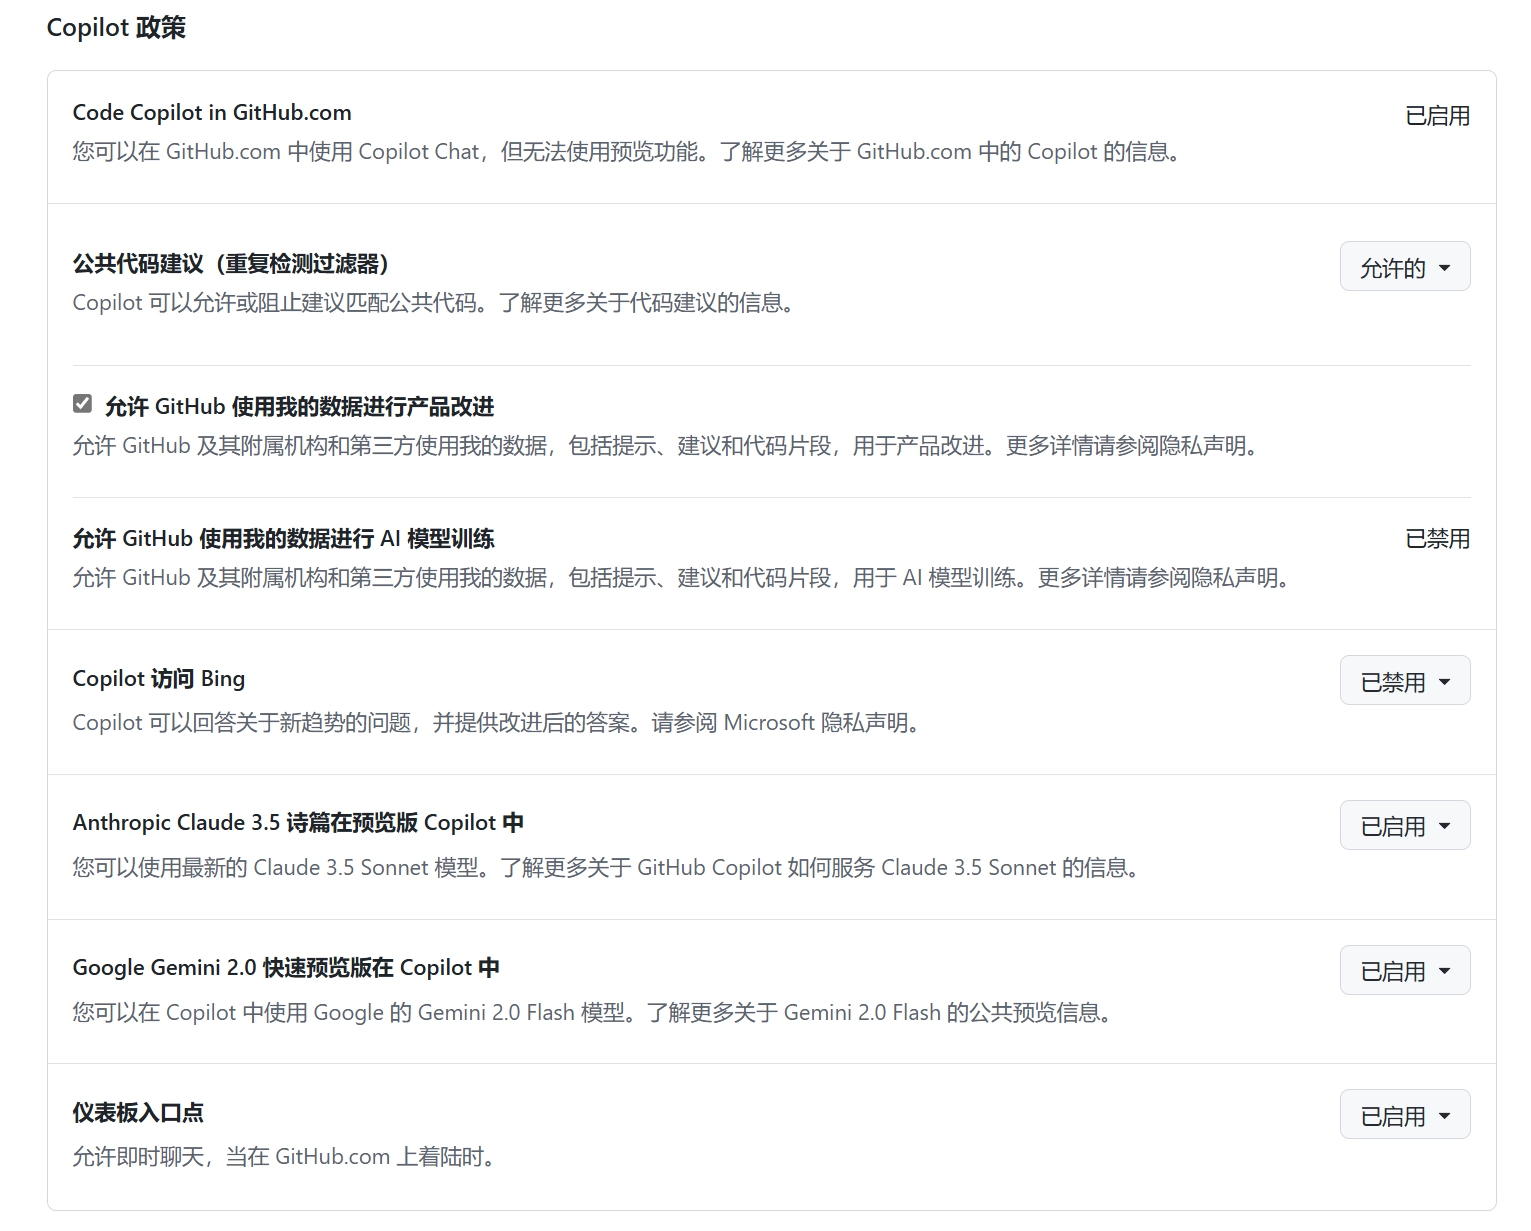
Task: Click the 已启用 status for Code Copilot in GitHub.com
Action: click(x=1437, y=116)
